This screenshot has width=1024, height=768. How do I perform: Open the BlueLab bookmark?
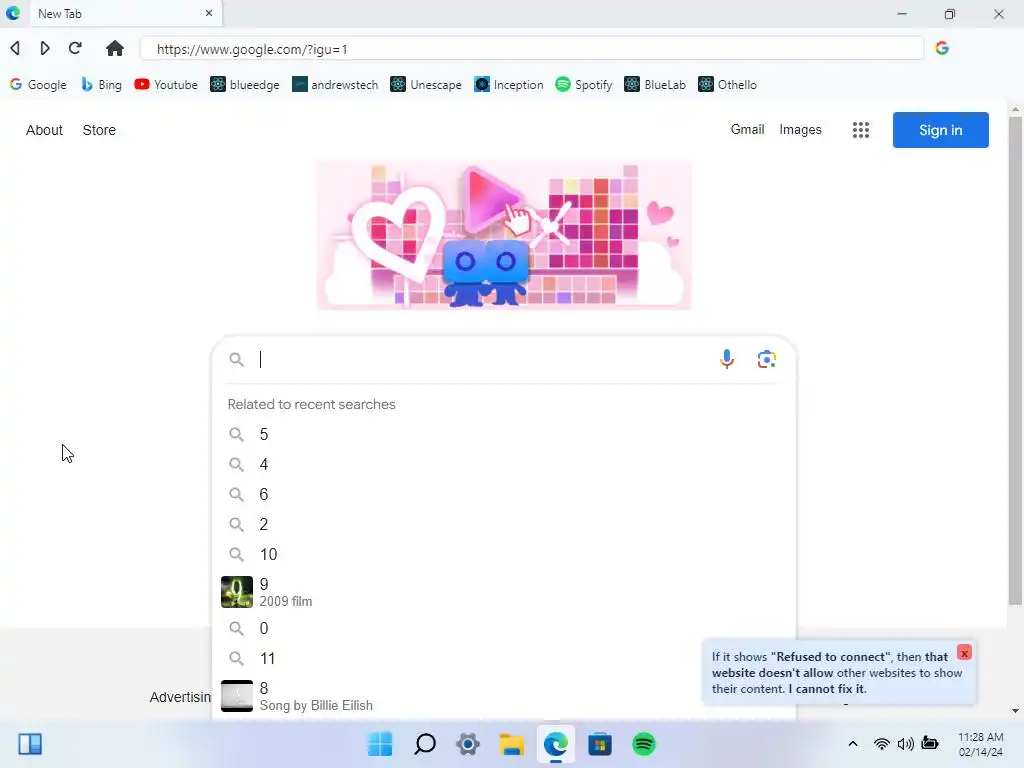pyautogui.click(x=655, y=85)
